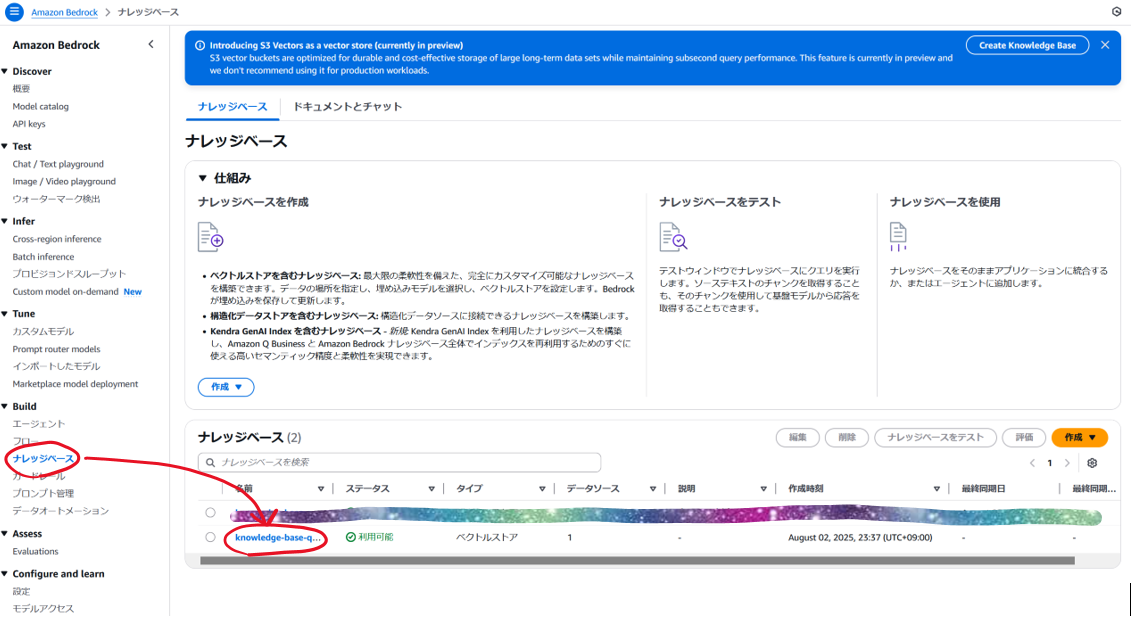Image resolution: width=1131 pixels, height=621 pixels.
Task: Open the settings icon at top right corner
Action: click(x=1117, y=12)
